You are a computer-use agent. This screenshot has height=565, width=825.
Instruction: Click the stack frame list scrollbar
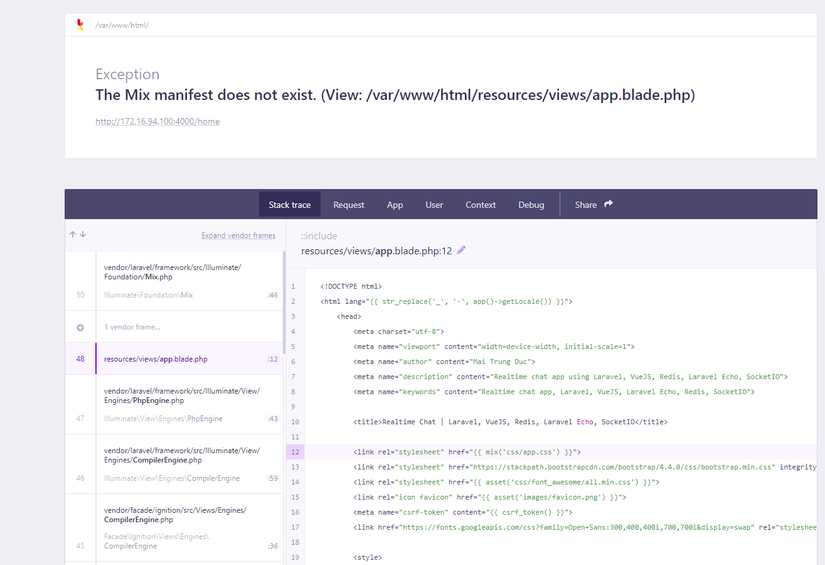pos(284,302)
